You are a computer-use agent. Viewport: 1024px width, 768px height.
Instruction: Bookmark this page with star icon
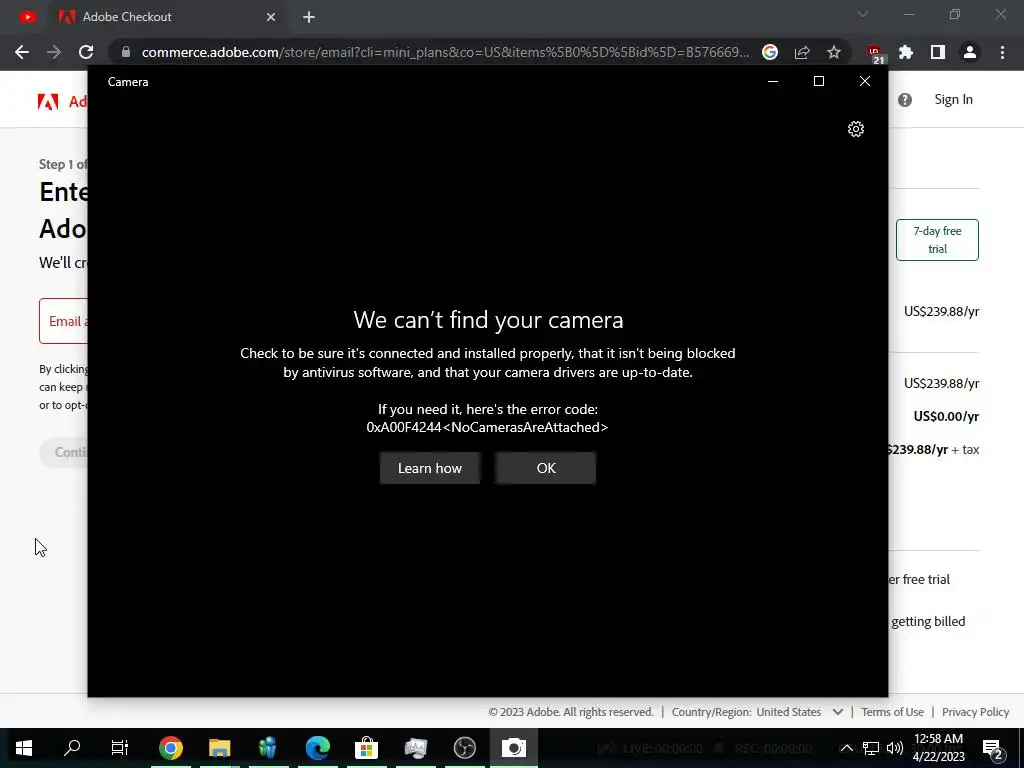point(834,52)
